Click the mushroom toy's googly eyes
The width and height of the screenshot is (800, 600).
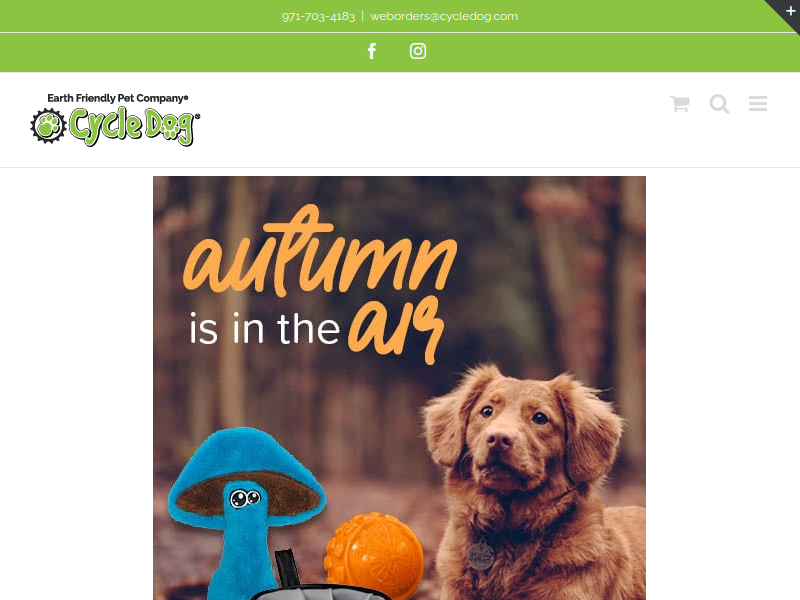coord(245,498)
